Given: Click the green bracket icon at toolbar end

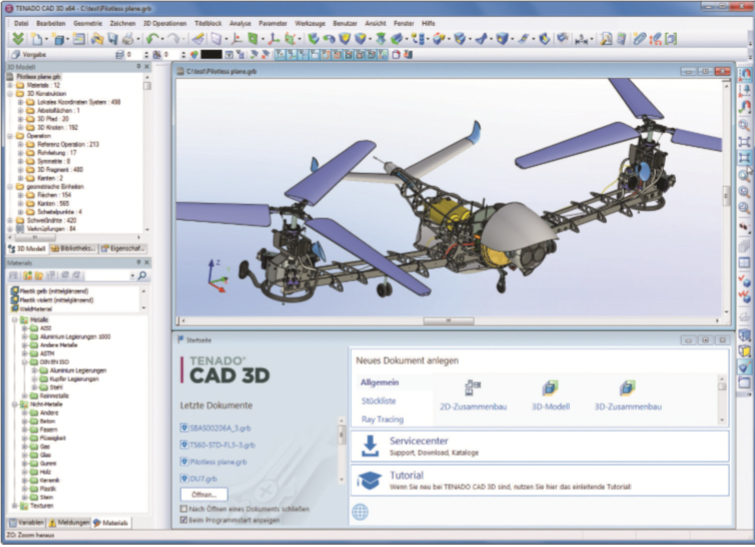Looking at the screenshot, I should tap(671, 39).
